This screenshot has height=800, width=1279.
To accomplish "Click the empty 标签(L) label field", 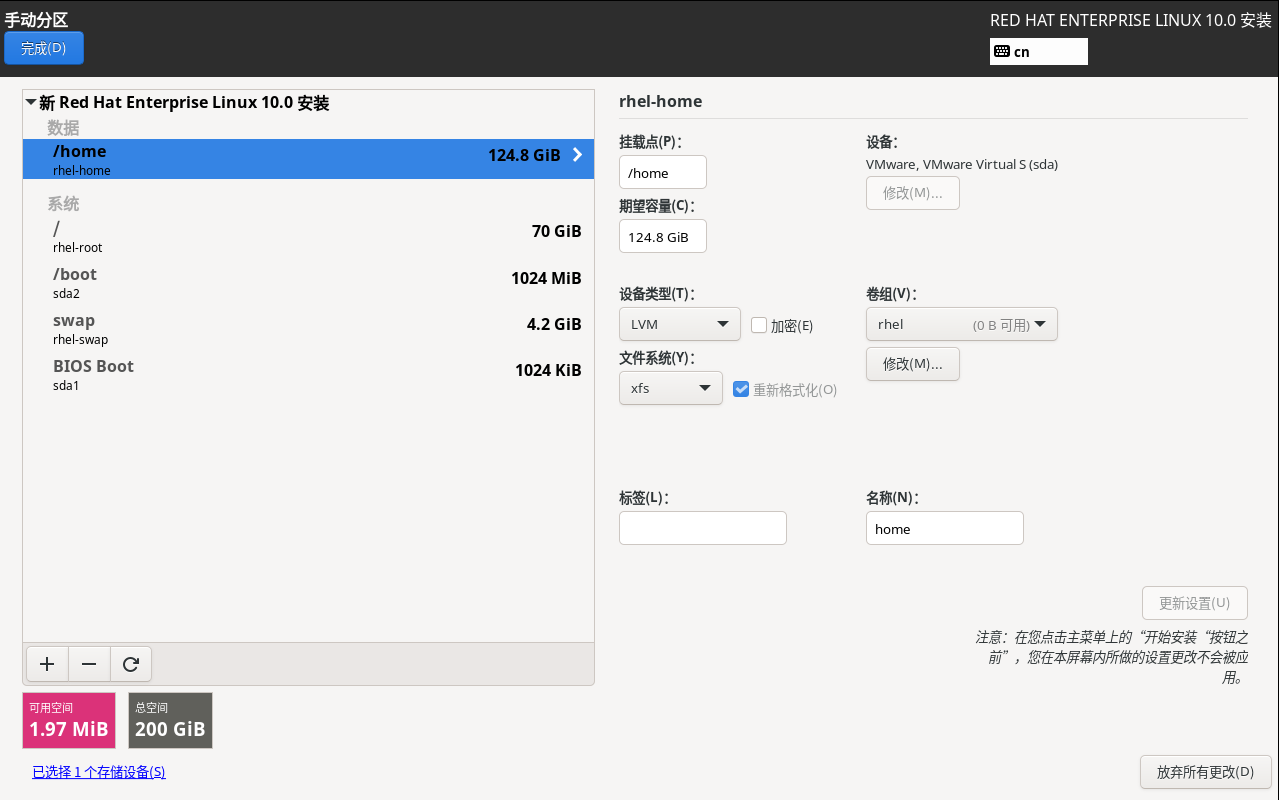I will 703,528.
